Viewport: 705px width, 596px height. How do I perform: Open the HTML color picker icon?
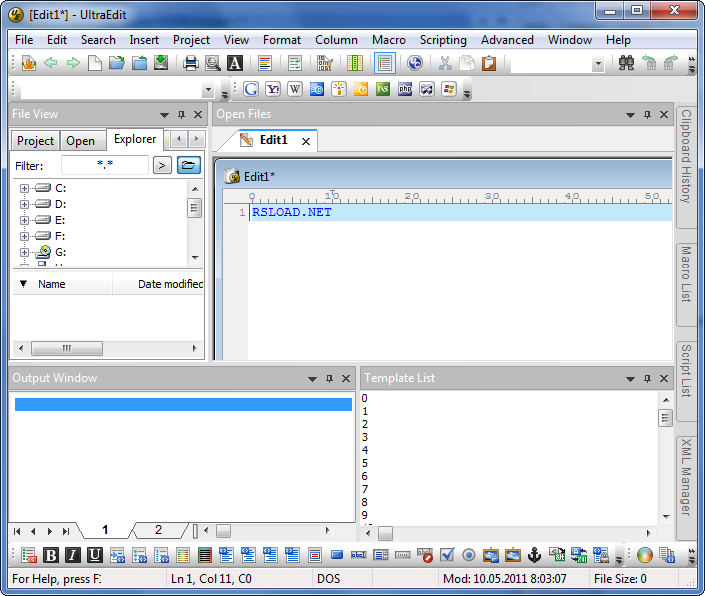[645, 556]
